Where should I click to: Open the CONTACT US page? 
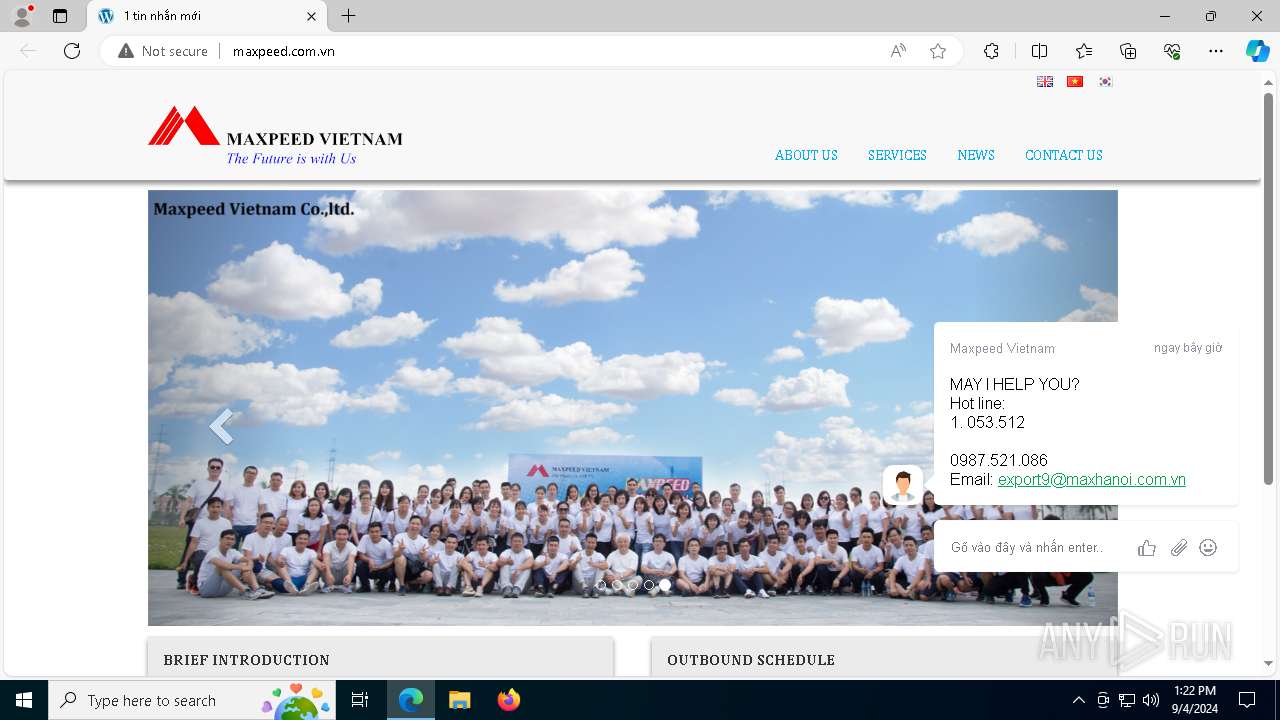[1064, 155]
